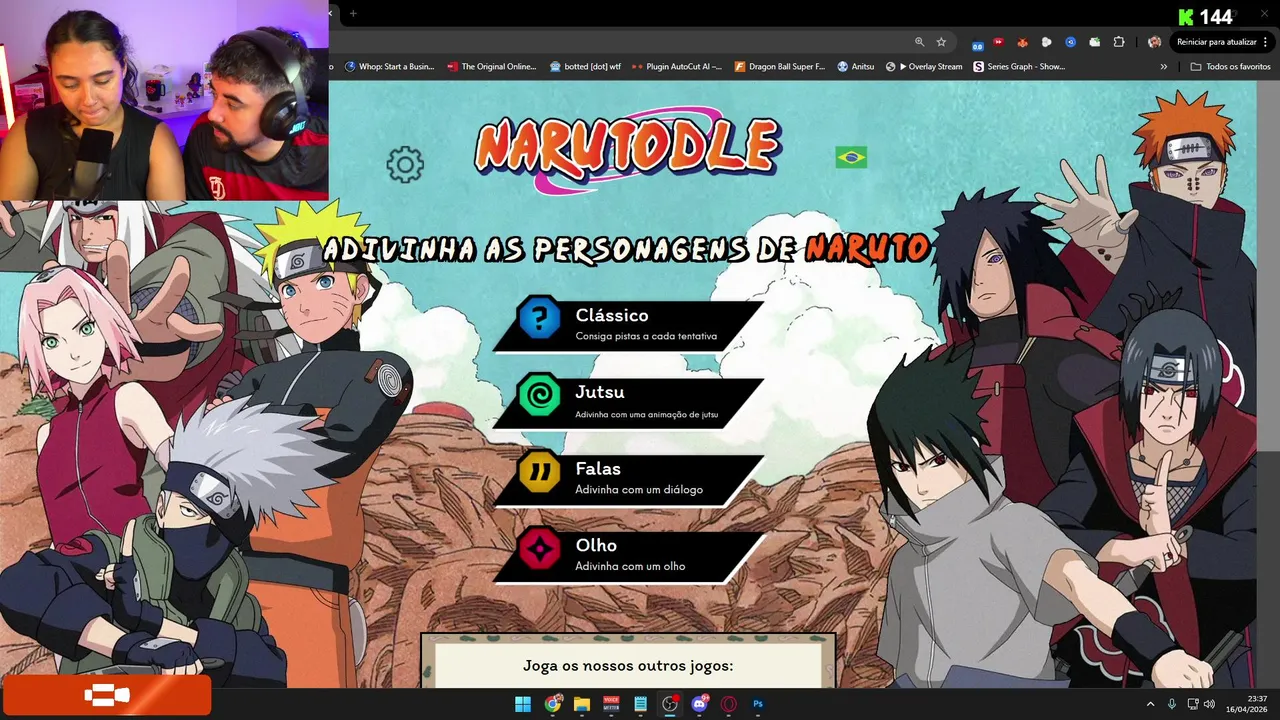The width and height of the screenshot is (1280, 720).
Task: Open Chrome from the taskbar
Action: pos(553,704)
